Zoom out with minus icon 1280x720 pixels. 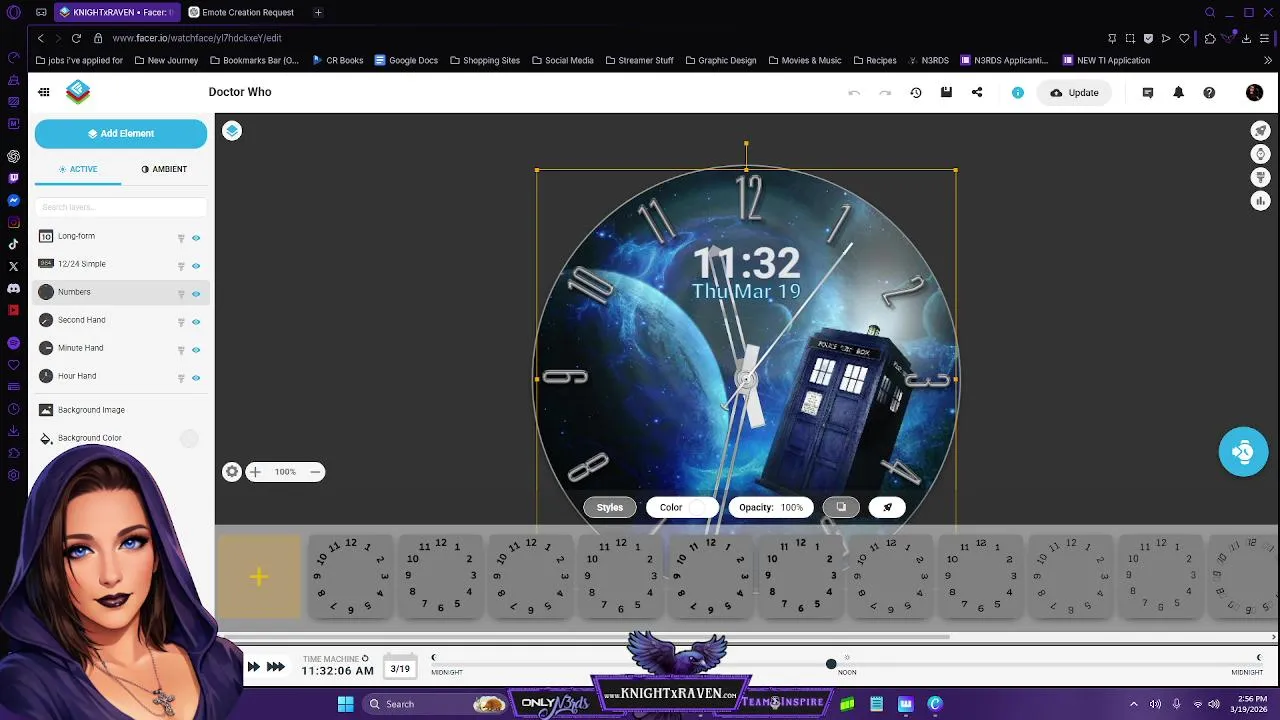click(x=315, y=472)
